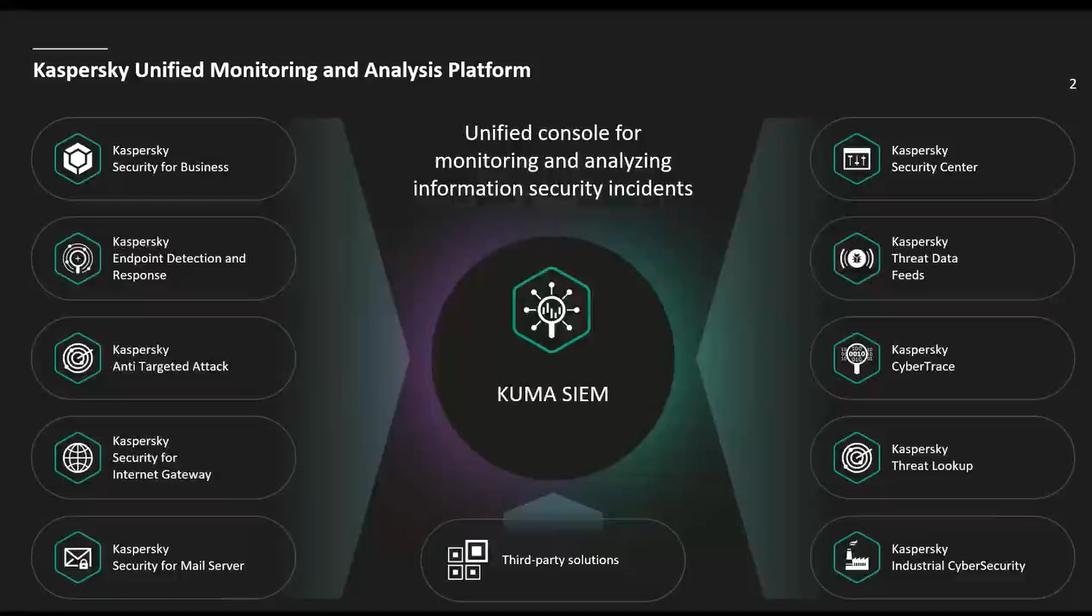Click the CyberTrace magnifier icon
The width and height of the screenshot is (1092, 616).
pyautogui.click(x=857, y=358)
